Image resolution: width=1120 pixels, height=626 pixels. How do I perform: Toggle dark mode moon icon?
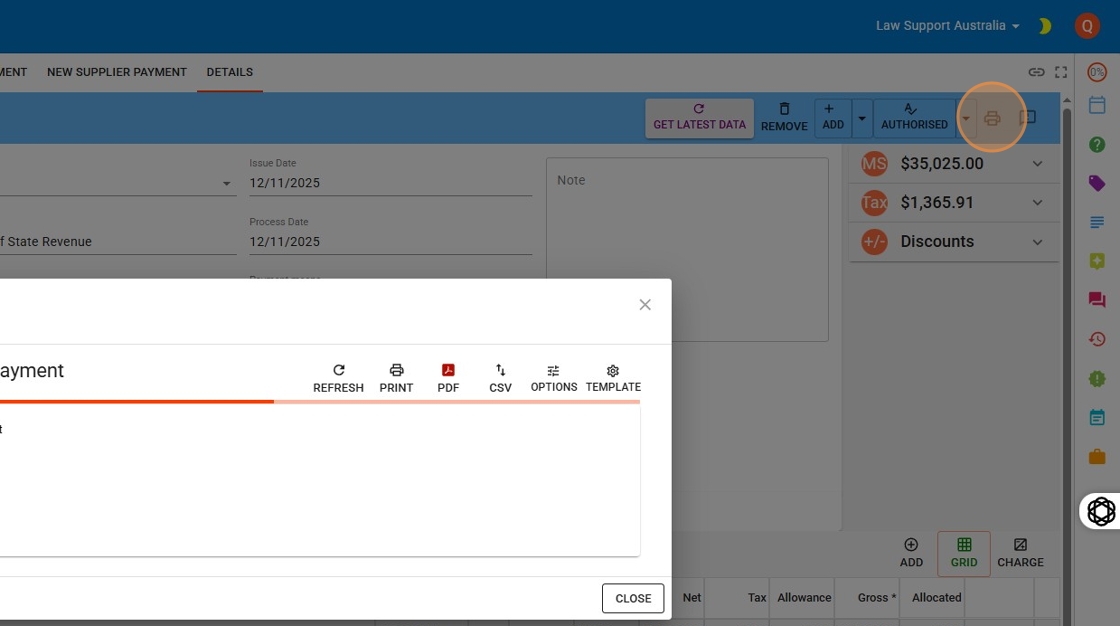click(x=1045, y=26)
